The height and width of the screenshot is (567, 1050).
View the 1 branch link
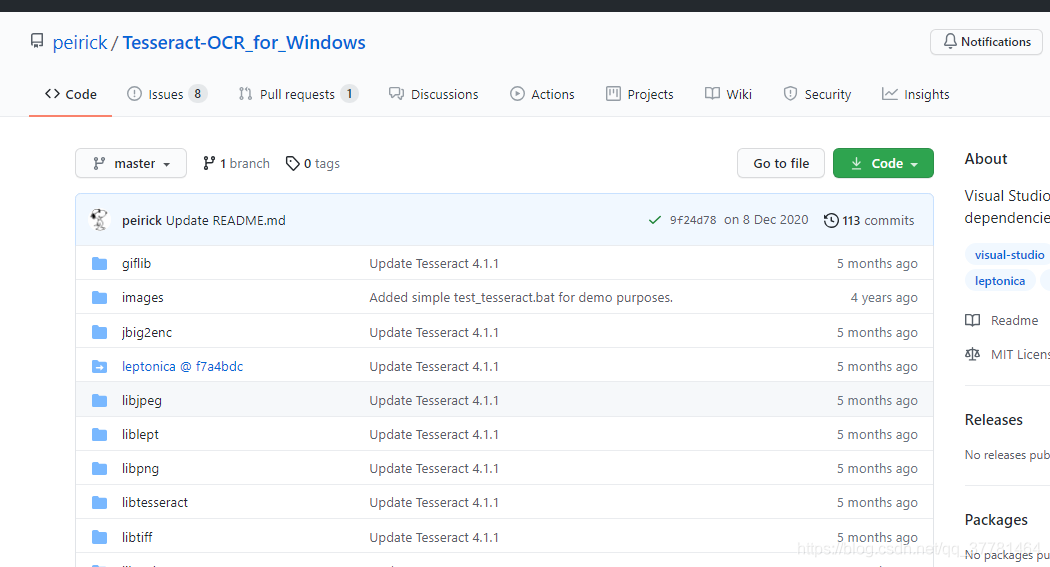236,163
